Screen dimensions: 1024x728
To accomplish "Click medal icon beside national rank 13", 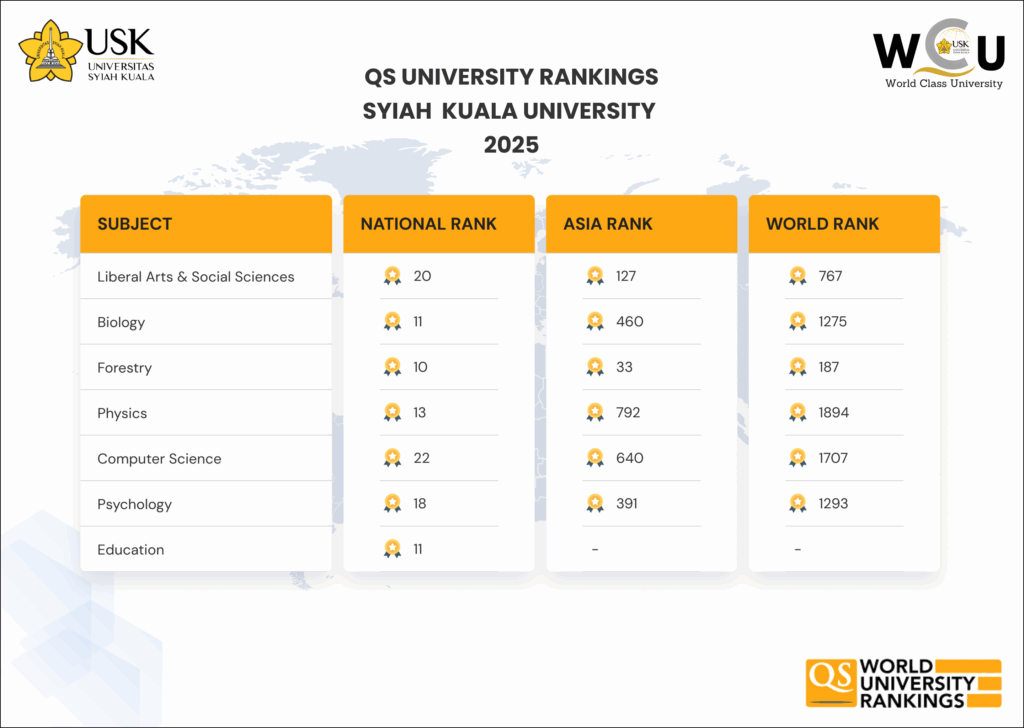I will 392,413.
